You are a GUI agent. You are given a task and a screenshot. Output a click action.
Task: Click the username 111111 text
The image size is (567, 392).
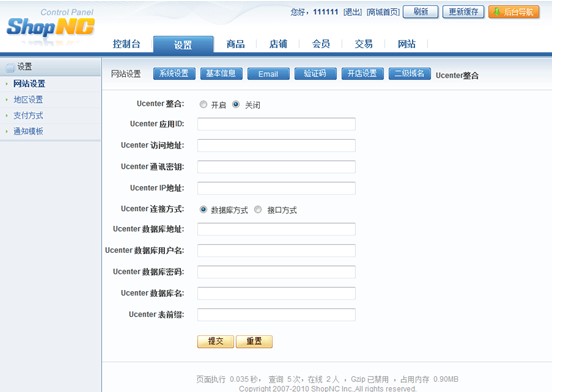tap(325, 12)
